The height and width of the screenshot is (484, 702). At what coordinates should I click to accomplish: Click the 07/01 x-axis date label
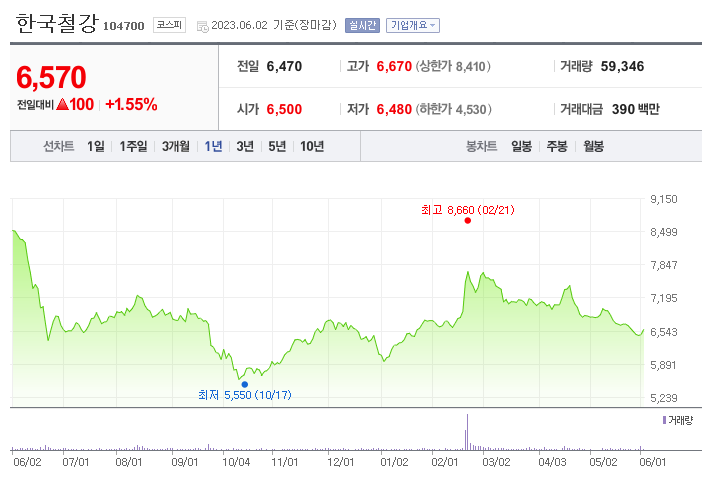pos(76,462)
